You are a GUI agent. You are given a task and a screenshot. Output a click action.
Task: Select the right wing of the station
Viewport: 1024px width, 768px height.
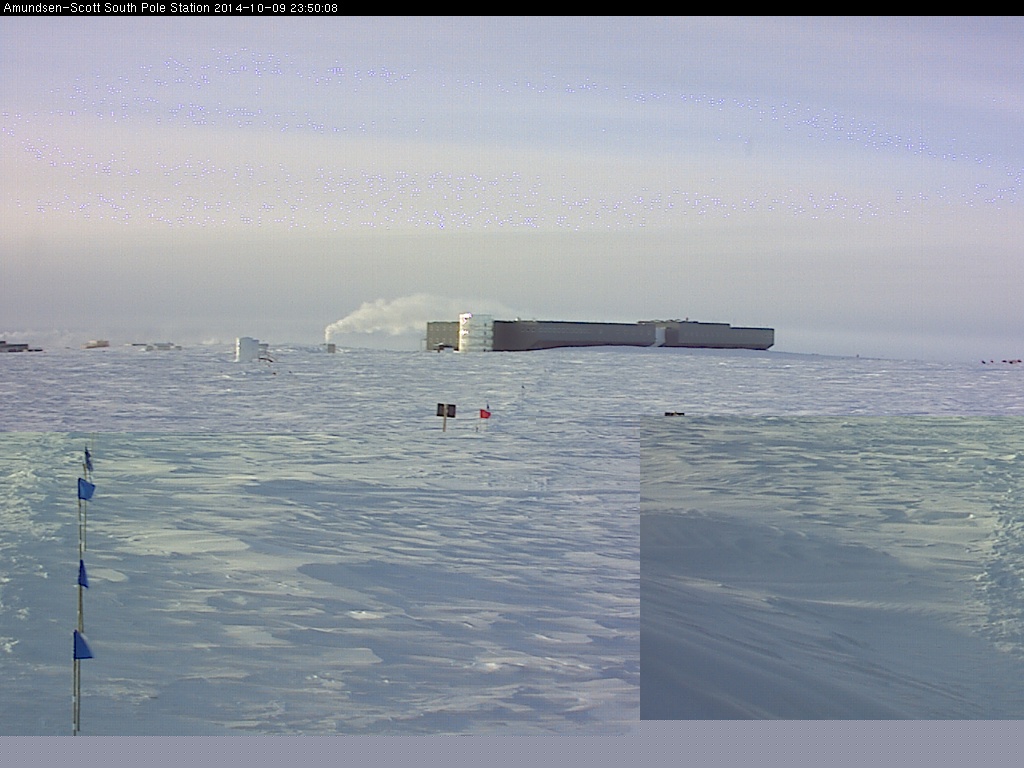click(718, 335)
